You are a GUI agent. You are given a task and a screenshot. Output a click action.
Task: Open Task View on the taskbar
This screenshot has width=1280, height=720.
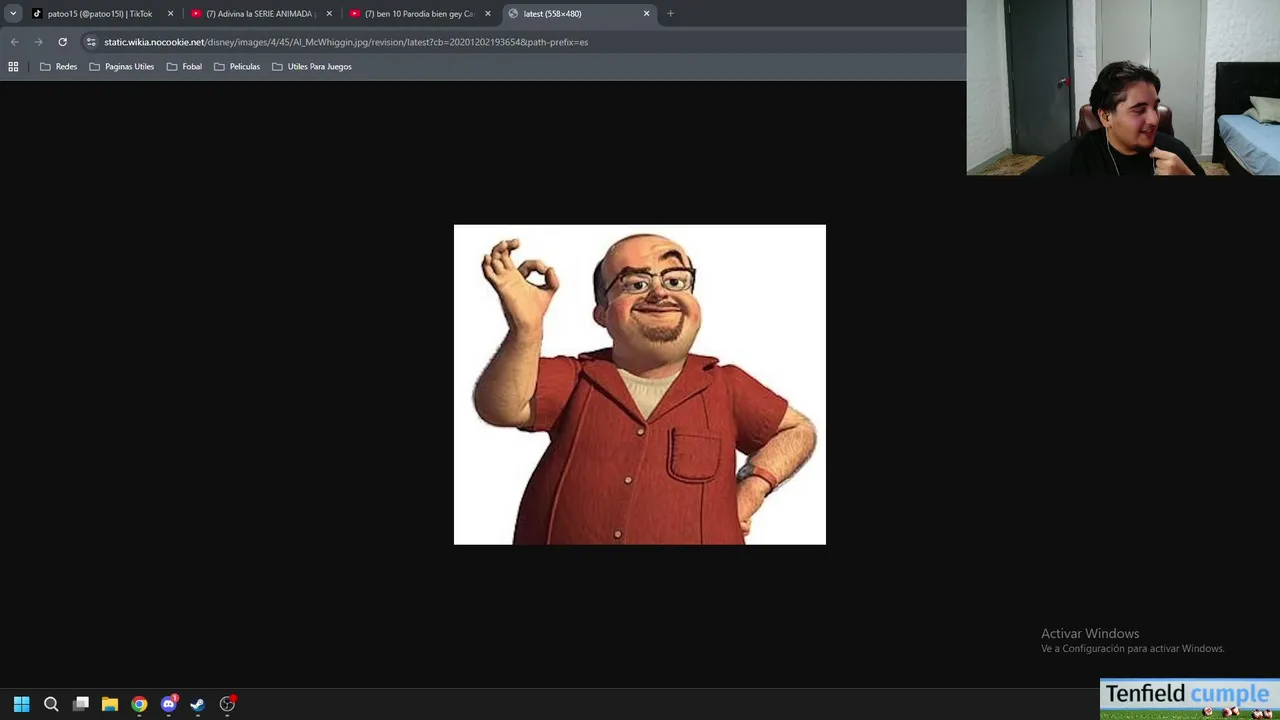point(81,704)
